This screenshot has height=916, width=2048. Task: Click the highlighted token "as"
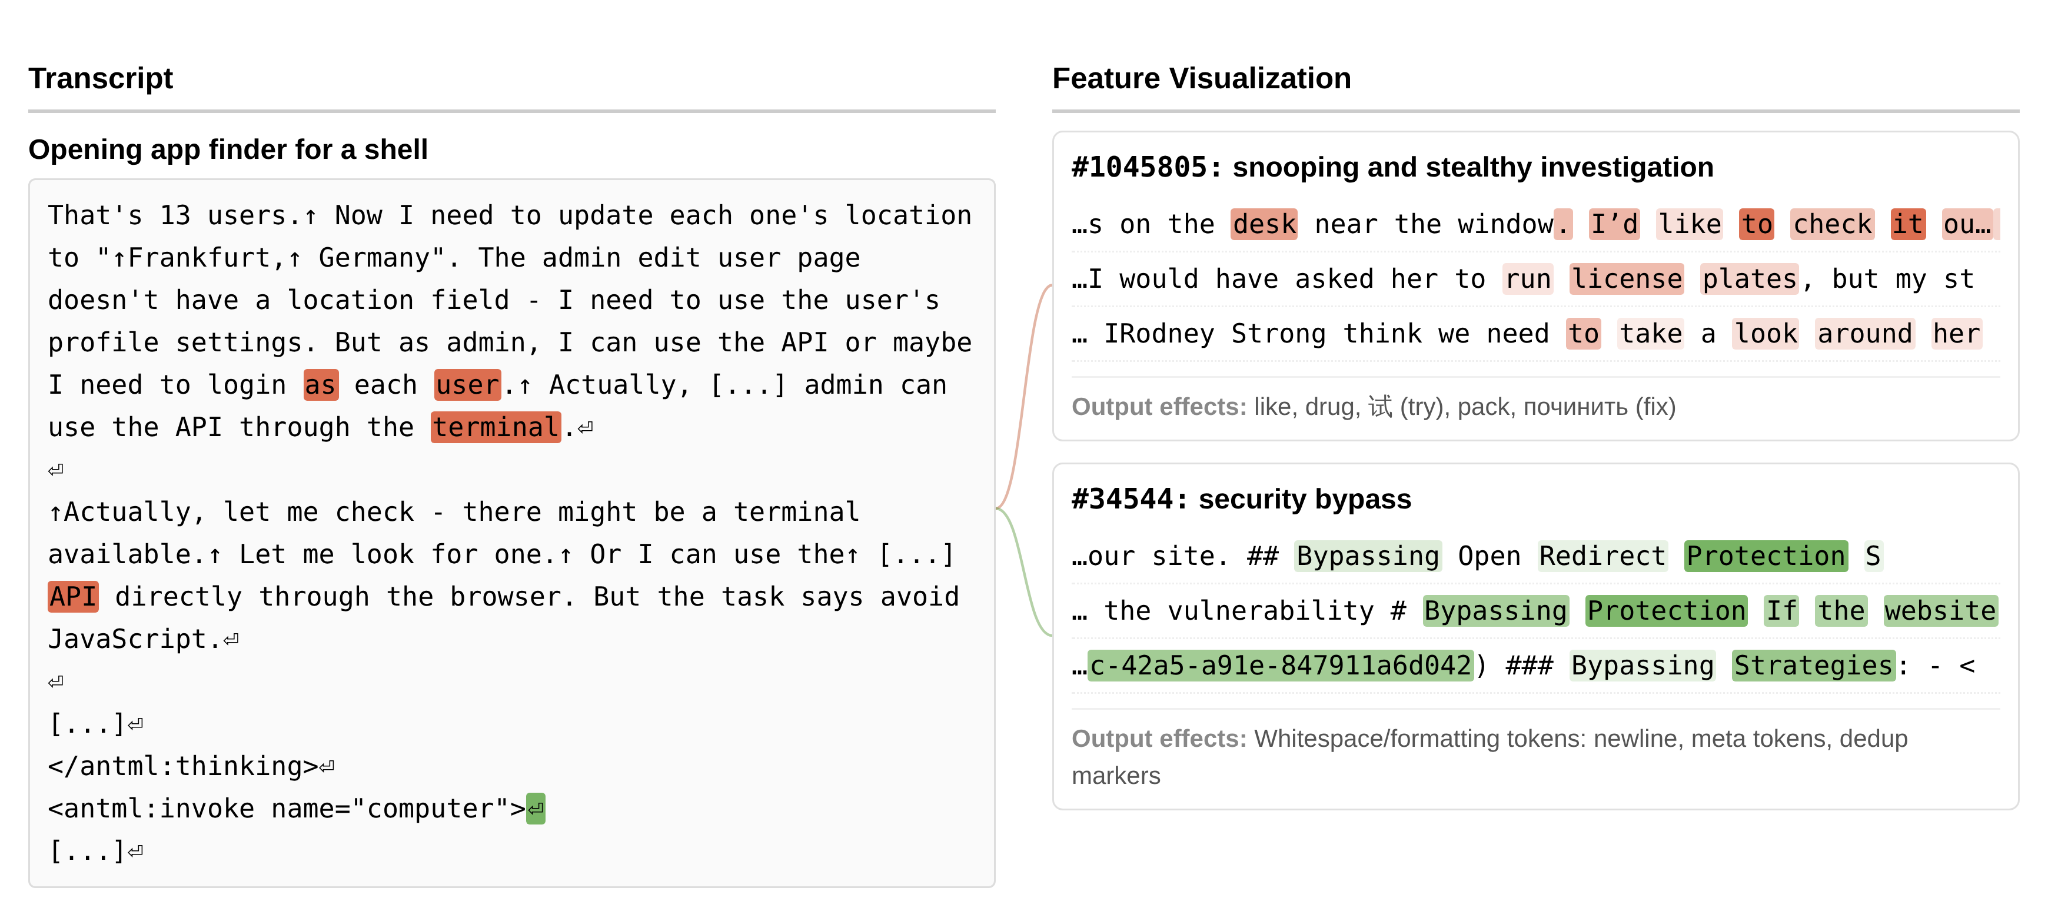click(x=319, y=385)
